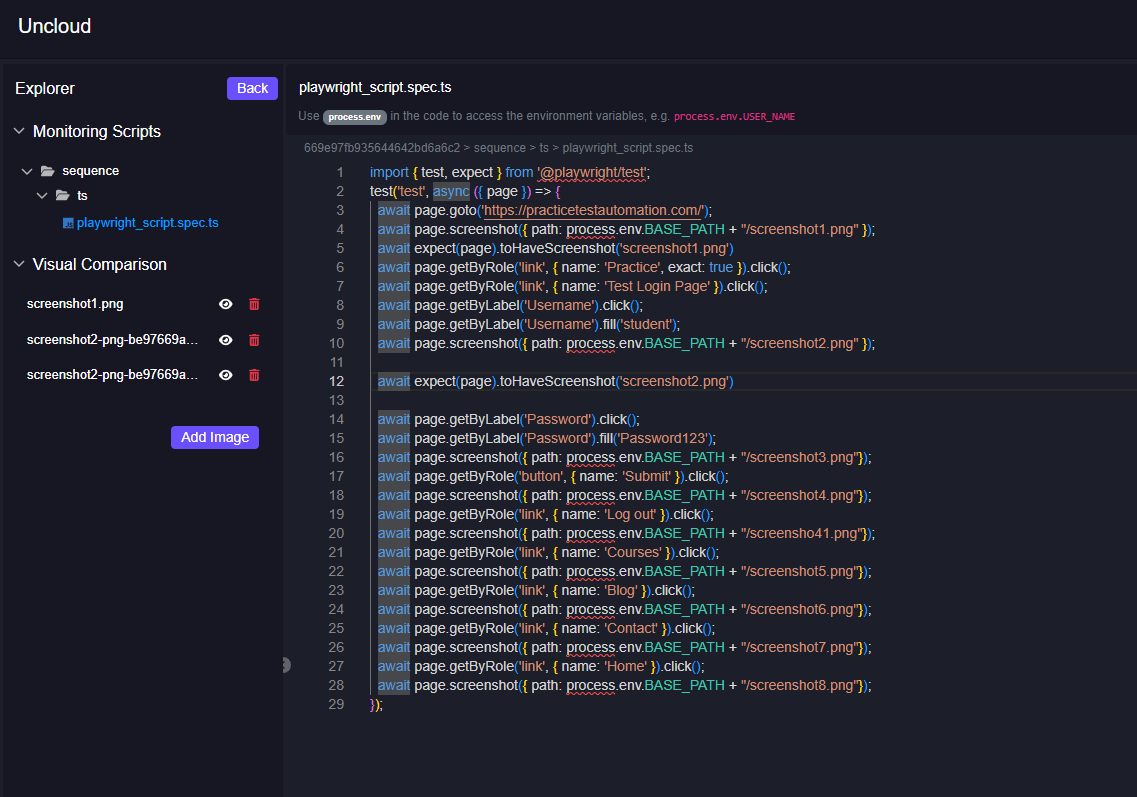Viewport: 1137px width, 797px height.
Task: Click "/screensho41.png" string on line 20
Action: (x=803, y=534)
